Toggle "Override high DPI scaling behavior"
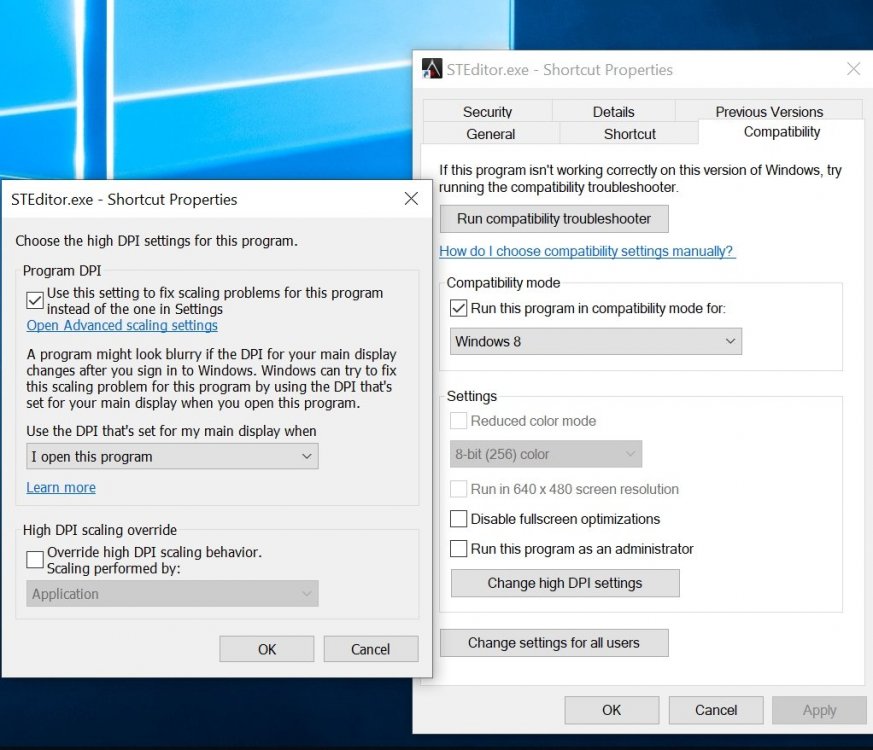Image resolution: width=873 pixels, height=750 pixels. (x=35, y=560)
